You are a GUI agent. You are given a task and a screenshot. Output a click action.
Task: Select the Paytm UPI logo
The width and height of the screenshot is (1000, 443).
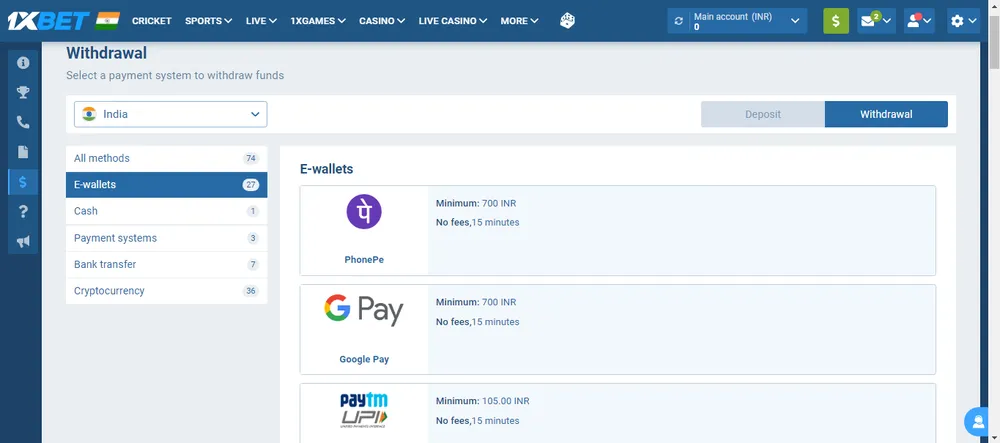coord(364,410)
